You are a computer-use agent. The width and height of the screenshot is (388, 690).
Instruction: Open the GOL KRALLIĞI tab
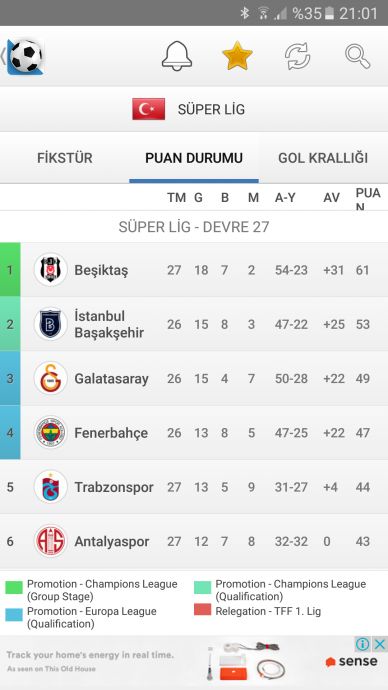coord(323,158)
